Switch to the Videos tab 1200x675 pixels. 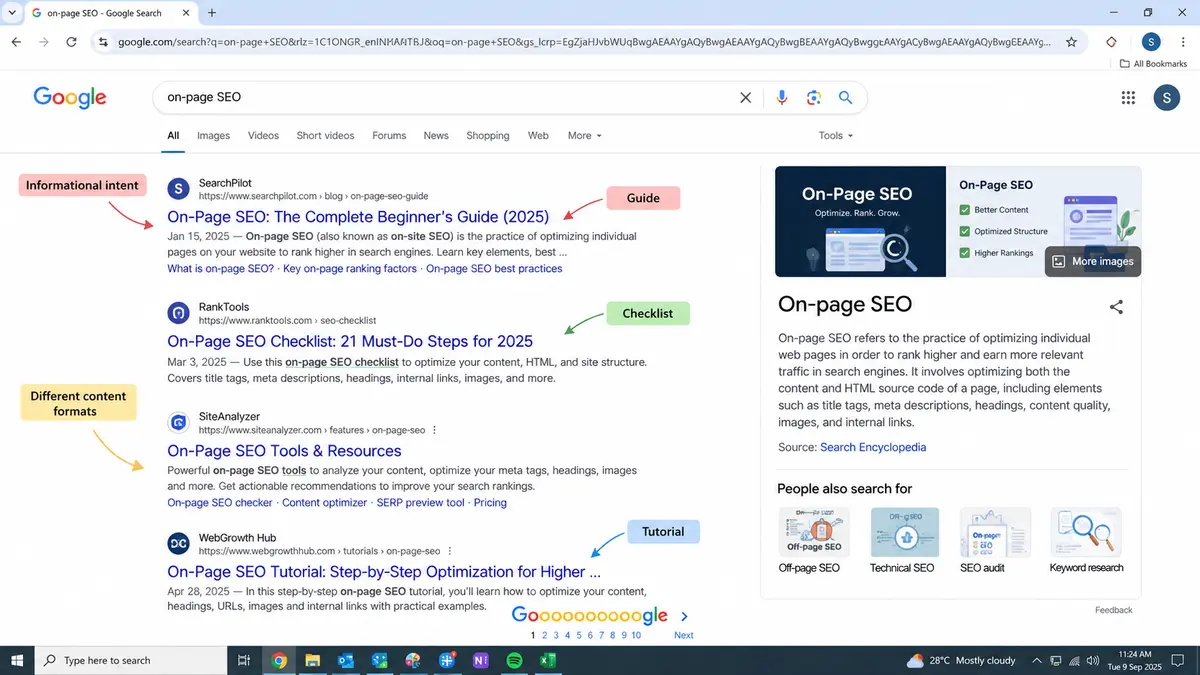[263, 135]
